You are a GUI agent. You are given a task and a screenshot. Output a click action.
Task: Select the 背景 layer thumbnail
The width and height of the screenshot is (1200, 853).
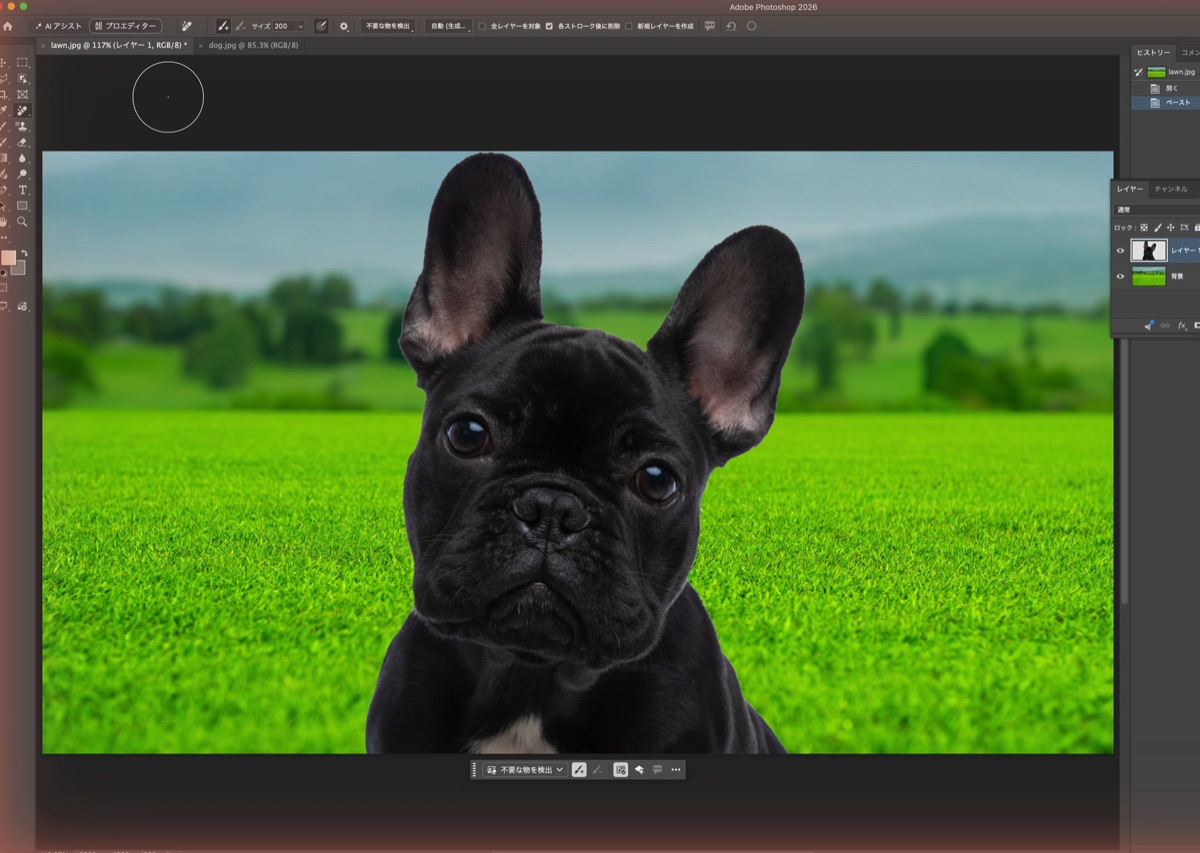[x=1149, y=276]
